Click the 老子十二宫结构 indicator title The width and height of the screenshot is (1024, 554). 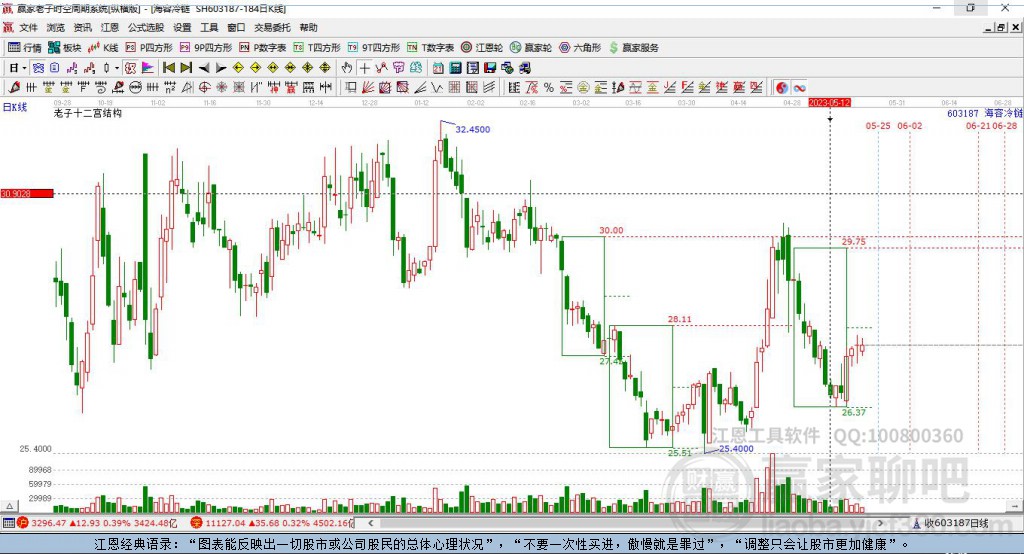click(x=88, y=113)
